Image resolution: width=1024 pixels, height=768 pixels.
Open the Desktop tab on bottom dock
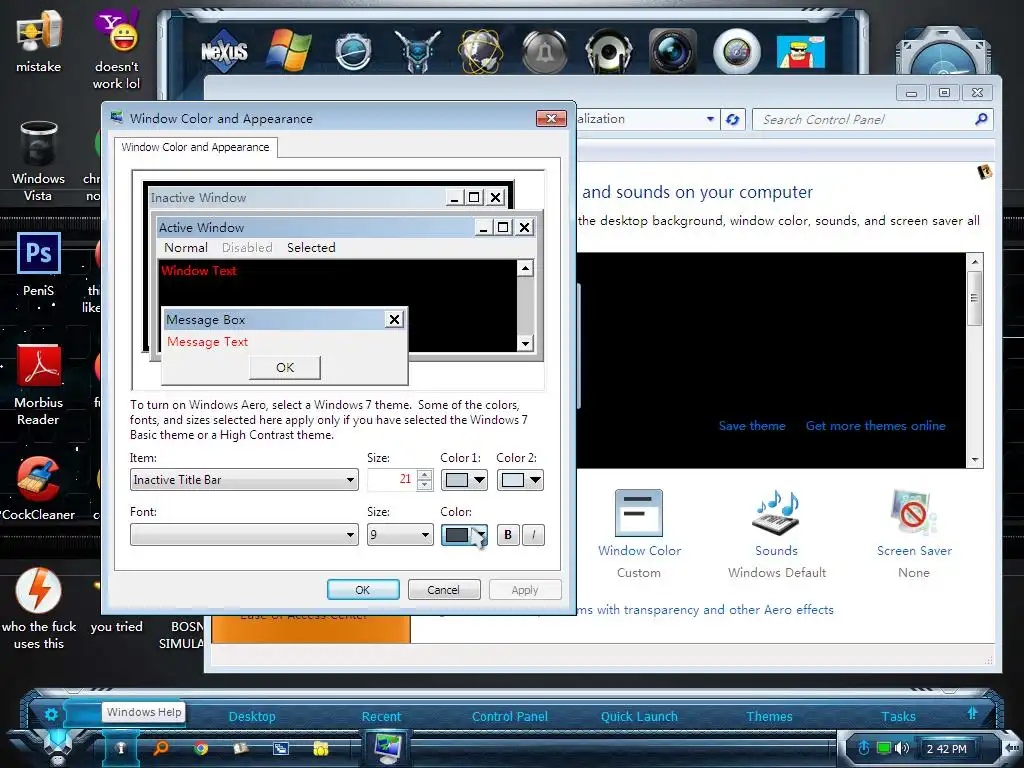click(252, 716)
